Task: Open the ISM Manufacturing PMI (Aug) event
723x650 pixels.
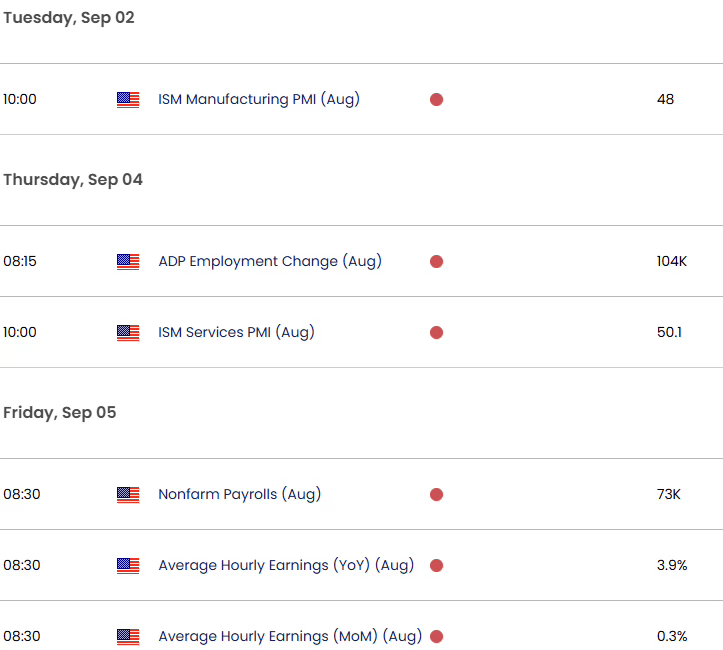Action: 259,100
